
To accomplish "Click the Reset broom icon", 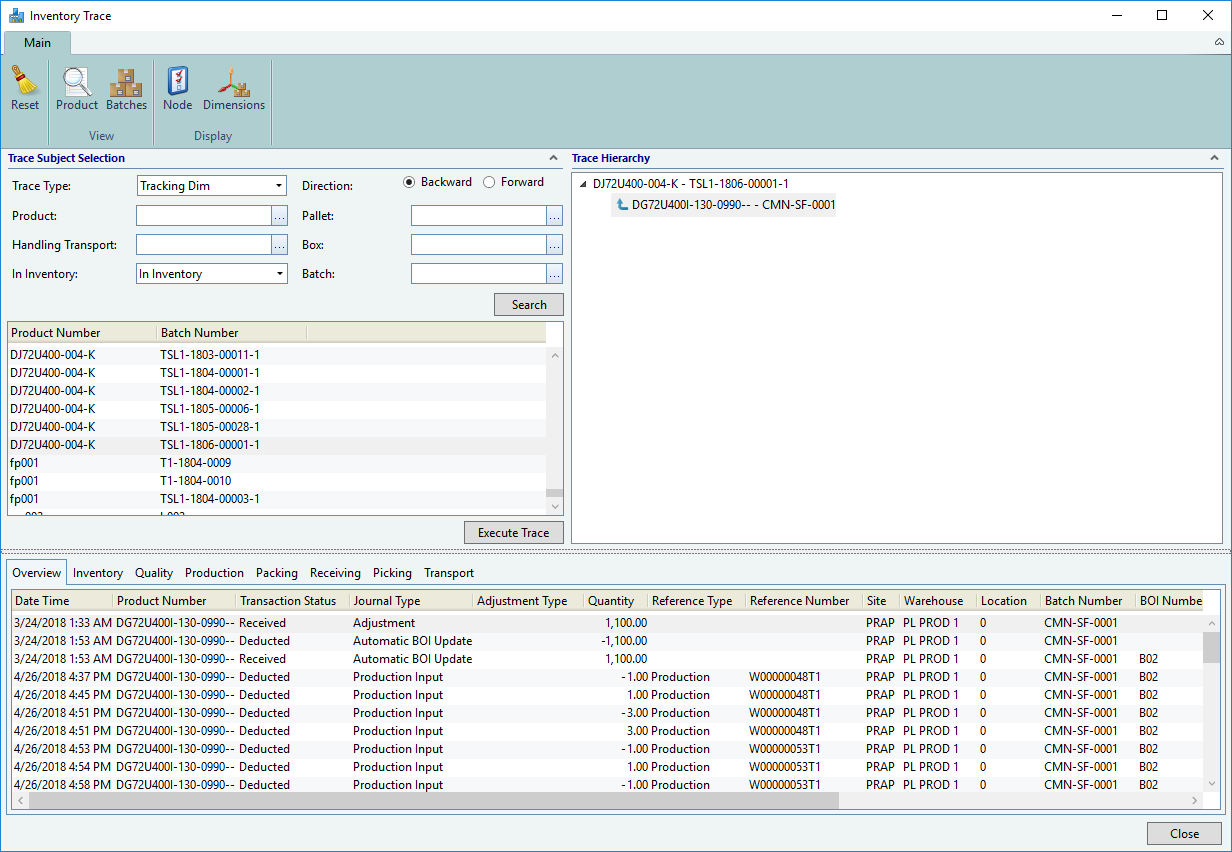I will click(x=25, y=80).
